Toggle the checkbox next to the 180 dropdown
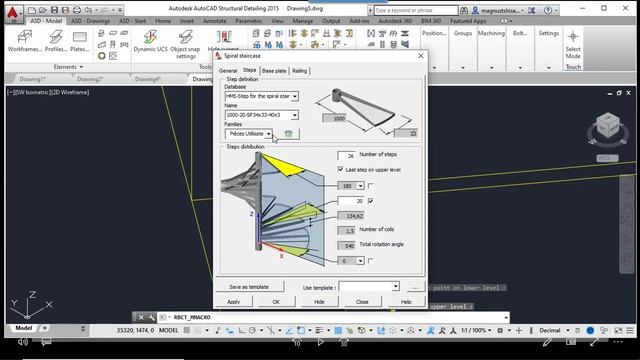640x360 pixels. 371,186
